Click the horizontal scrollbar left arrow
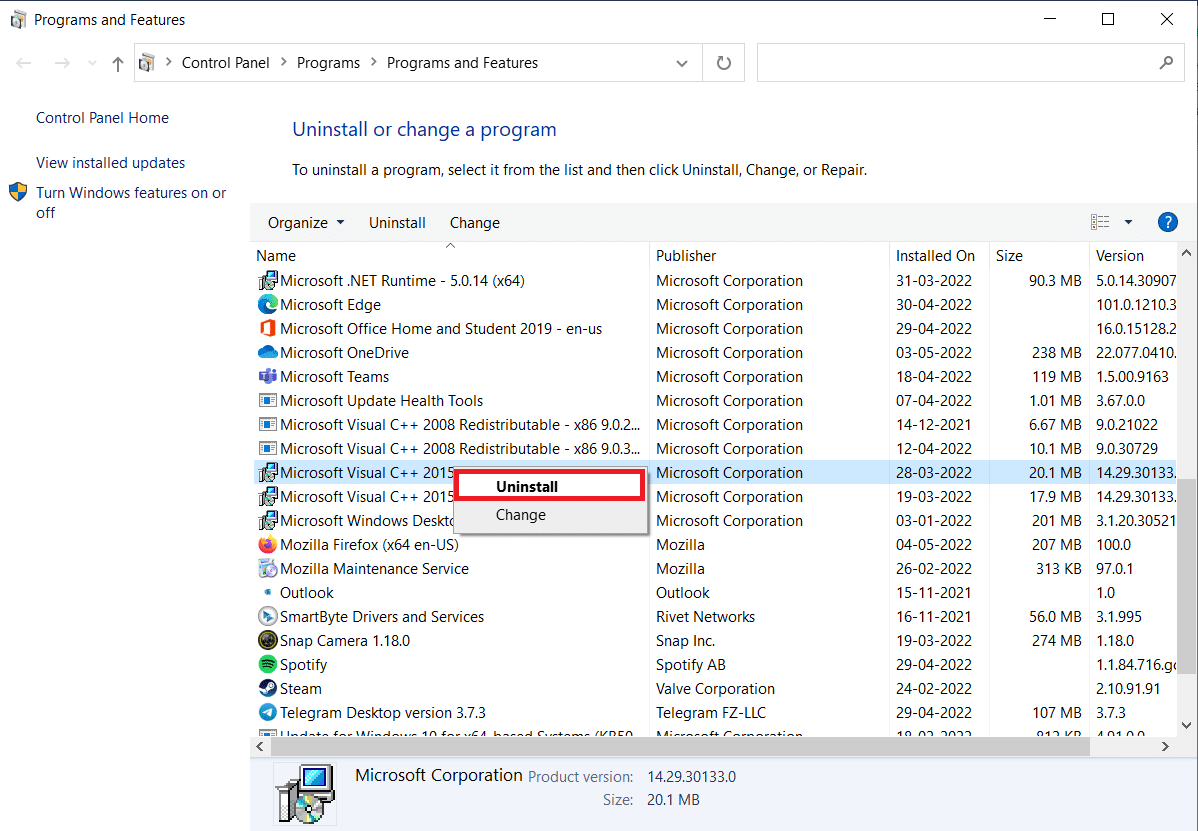 (261, 746)
